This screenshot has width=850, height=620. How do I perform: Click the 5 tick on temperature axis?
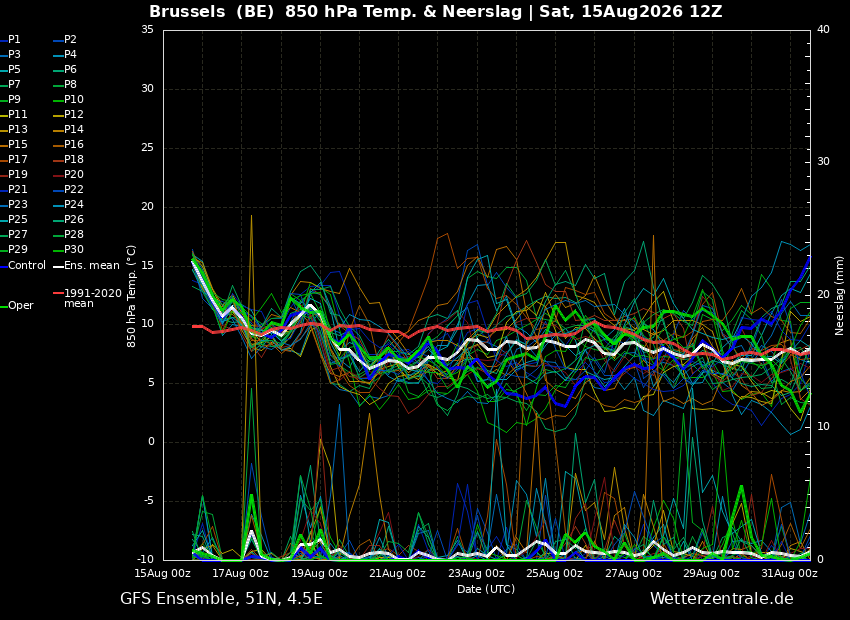[151, 383]
